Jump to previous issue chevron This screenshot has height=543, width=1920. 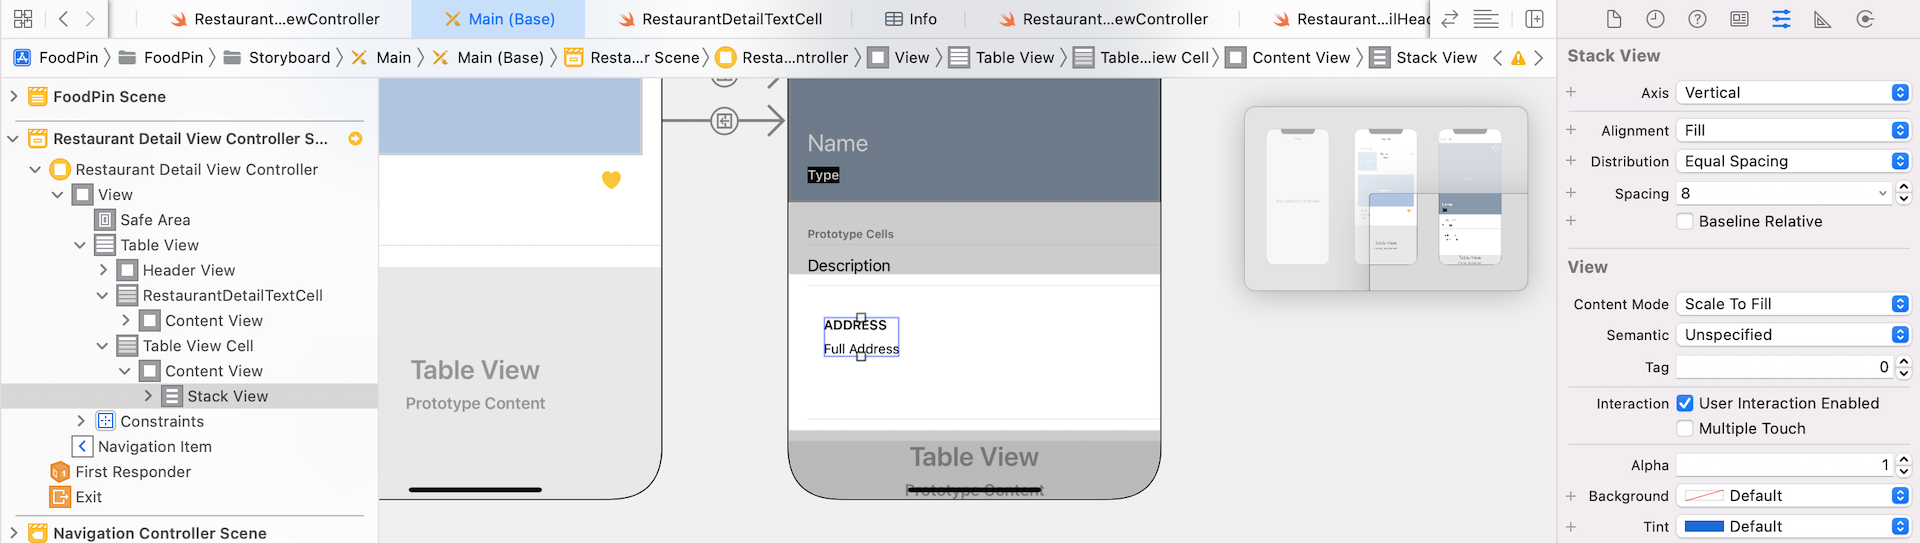tap(1497, 58)
